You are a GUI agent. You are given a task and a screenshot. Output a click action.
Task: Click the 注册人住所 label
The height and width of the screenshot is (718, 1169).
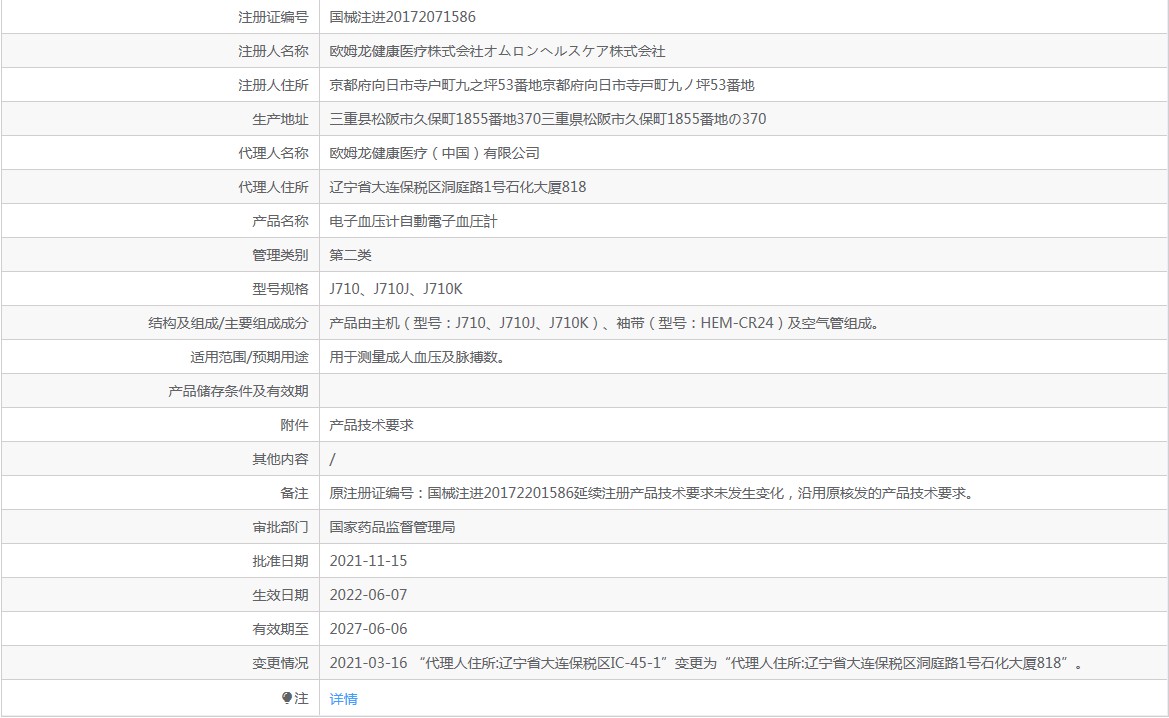(x=273, y=85)
